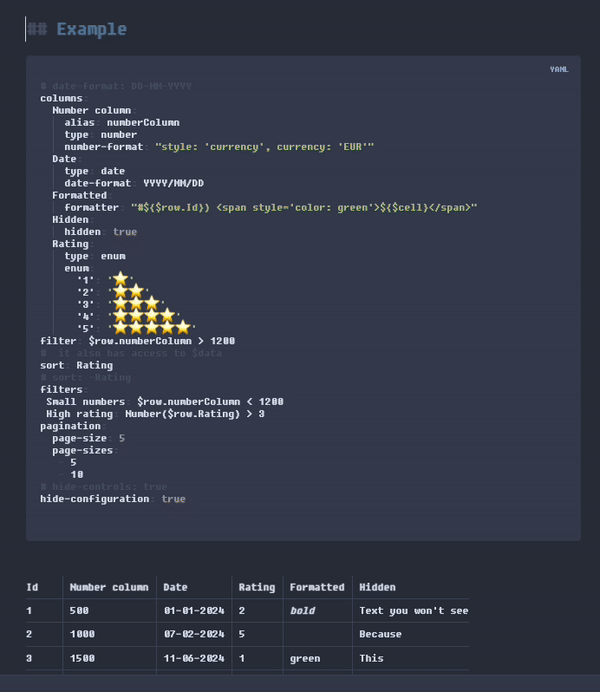Viewport: 600px width, 692px height.
Task: Click the 'columns' key in code
Action: tap(61, 98)
